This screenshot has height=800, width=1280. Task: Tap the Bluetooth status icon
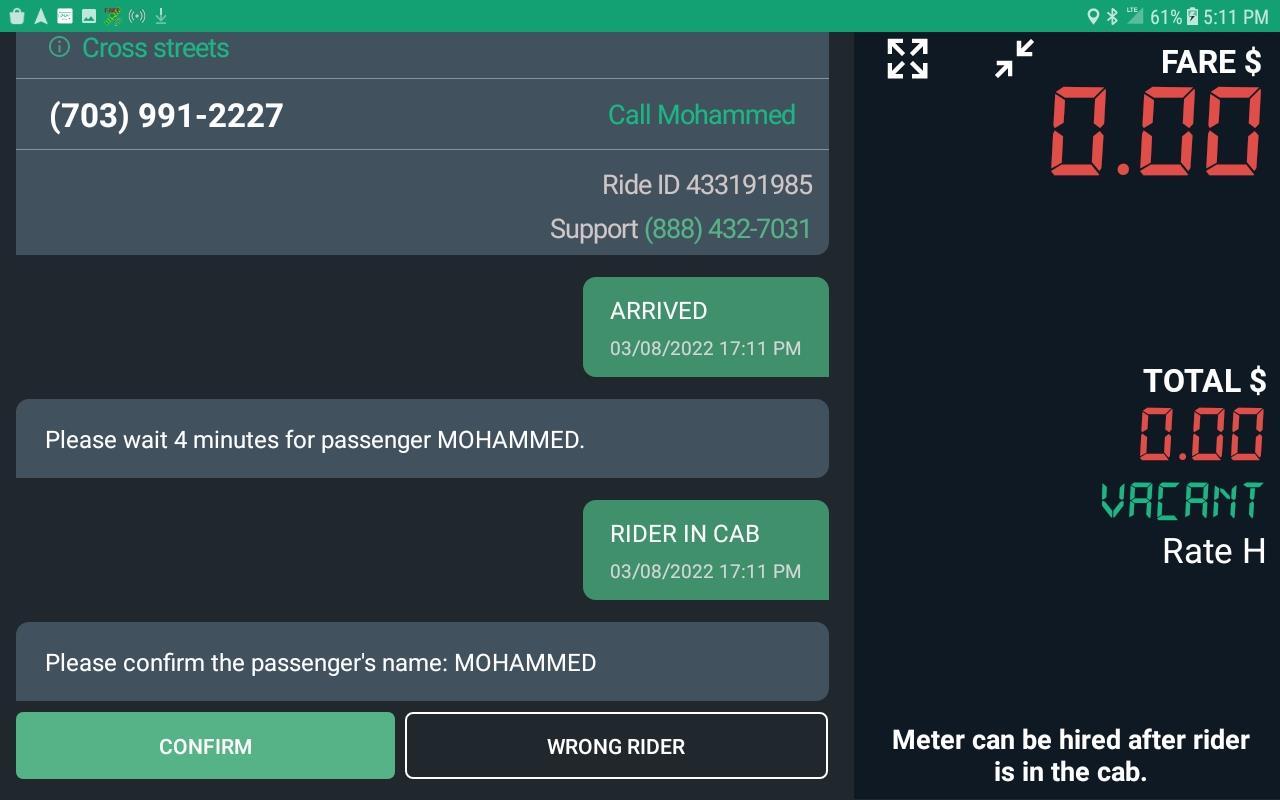[x=1112, y=16]
